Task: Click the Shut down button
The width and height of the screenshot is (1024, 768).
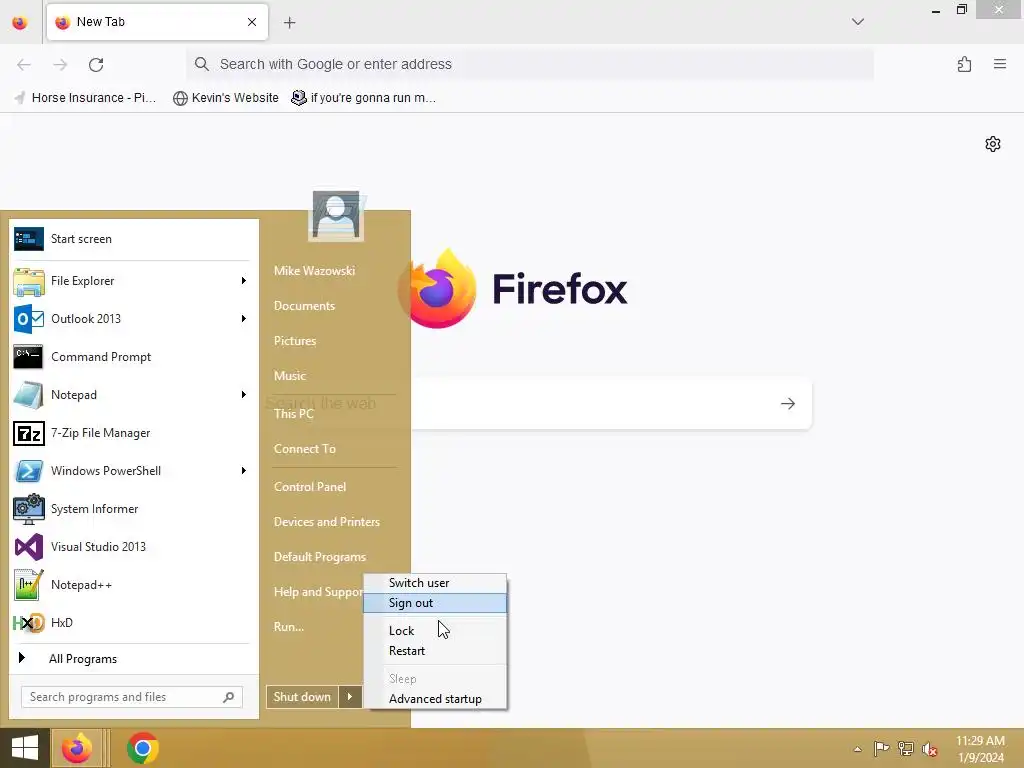Action: pyautogui.click(x=302, y=697)
